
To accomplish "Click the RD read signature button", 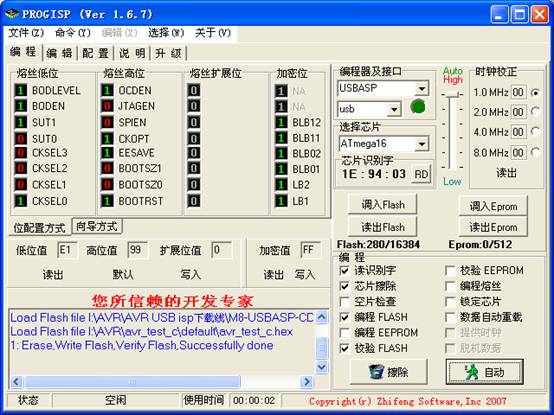I will tap(421, 174).
